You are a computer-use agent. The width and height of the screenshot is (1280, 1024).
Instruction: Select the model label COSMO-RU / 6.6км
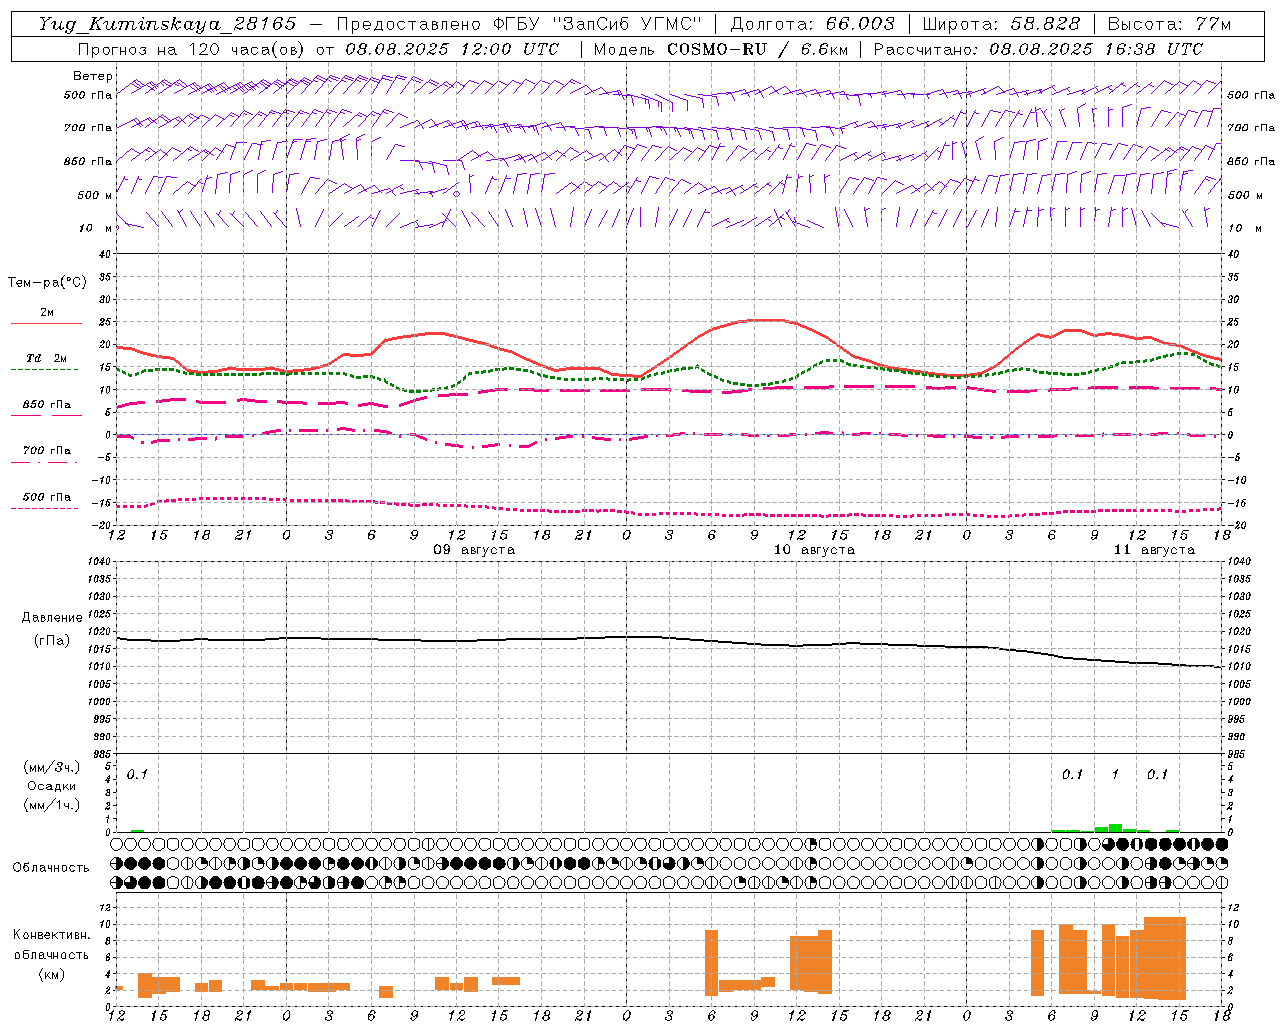pos(756,49)
